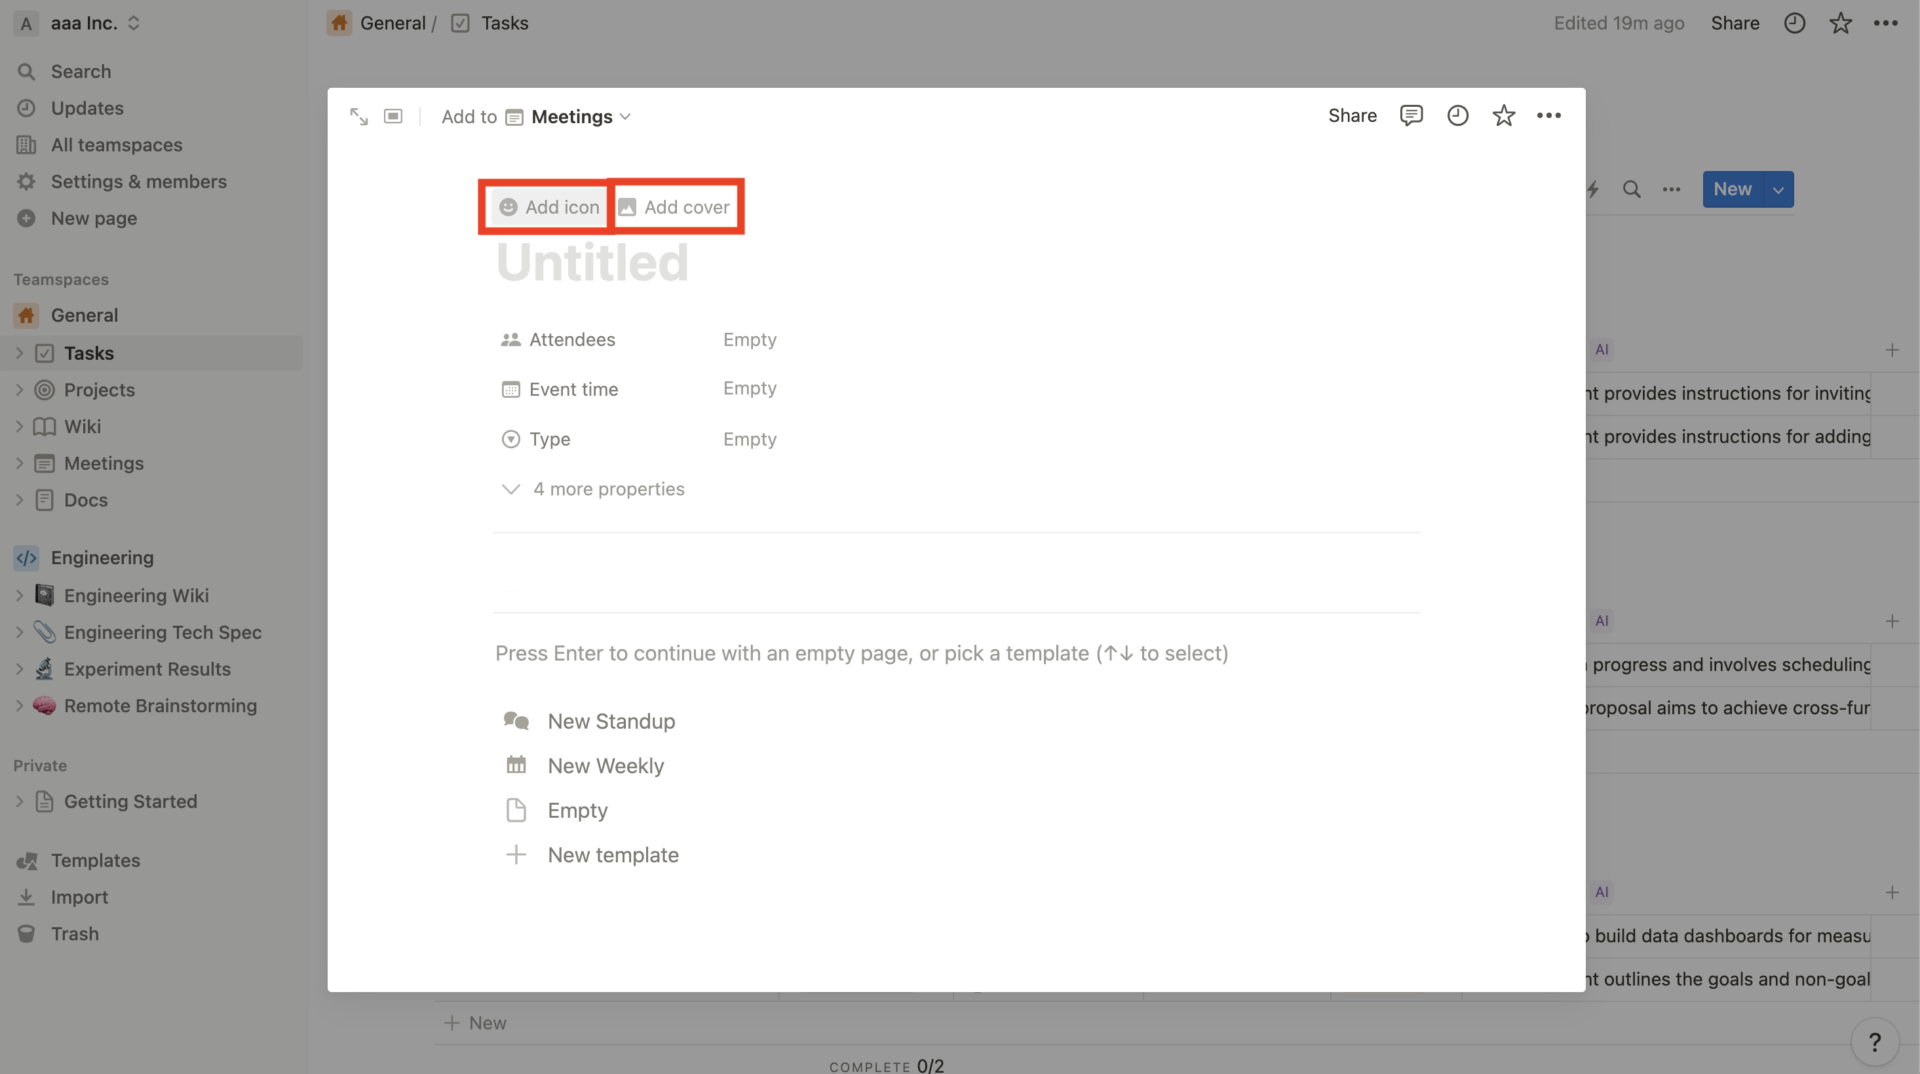
Task: Add a cover image to the page
Action: (x=676, y=206)
